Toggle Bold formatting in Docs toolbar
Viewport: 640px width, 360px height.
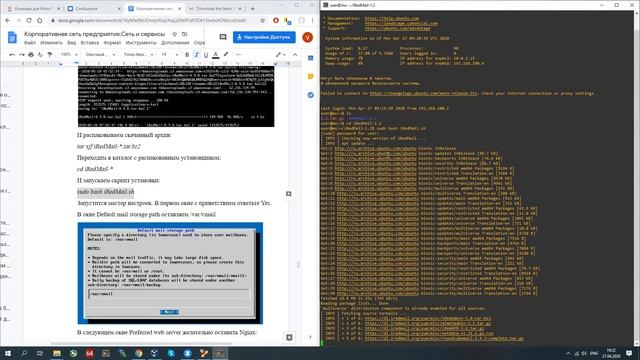pyautogui.click(x=187, y=55)
